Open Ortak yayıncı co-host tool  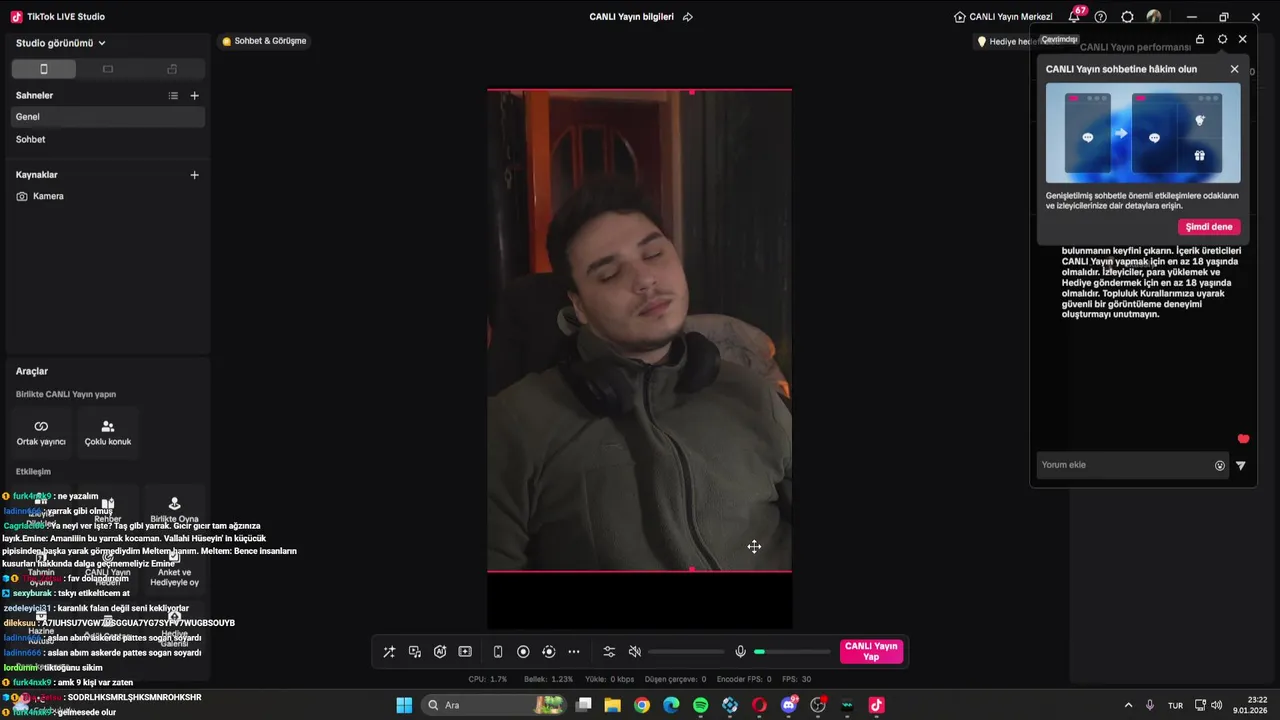(x=41, y=432)
